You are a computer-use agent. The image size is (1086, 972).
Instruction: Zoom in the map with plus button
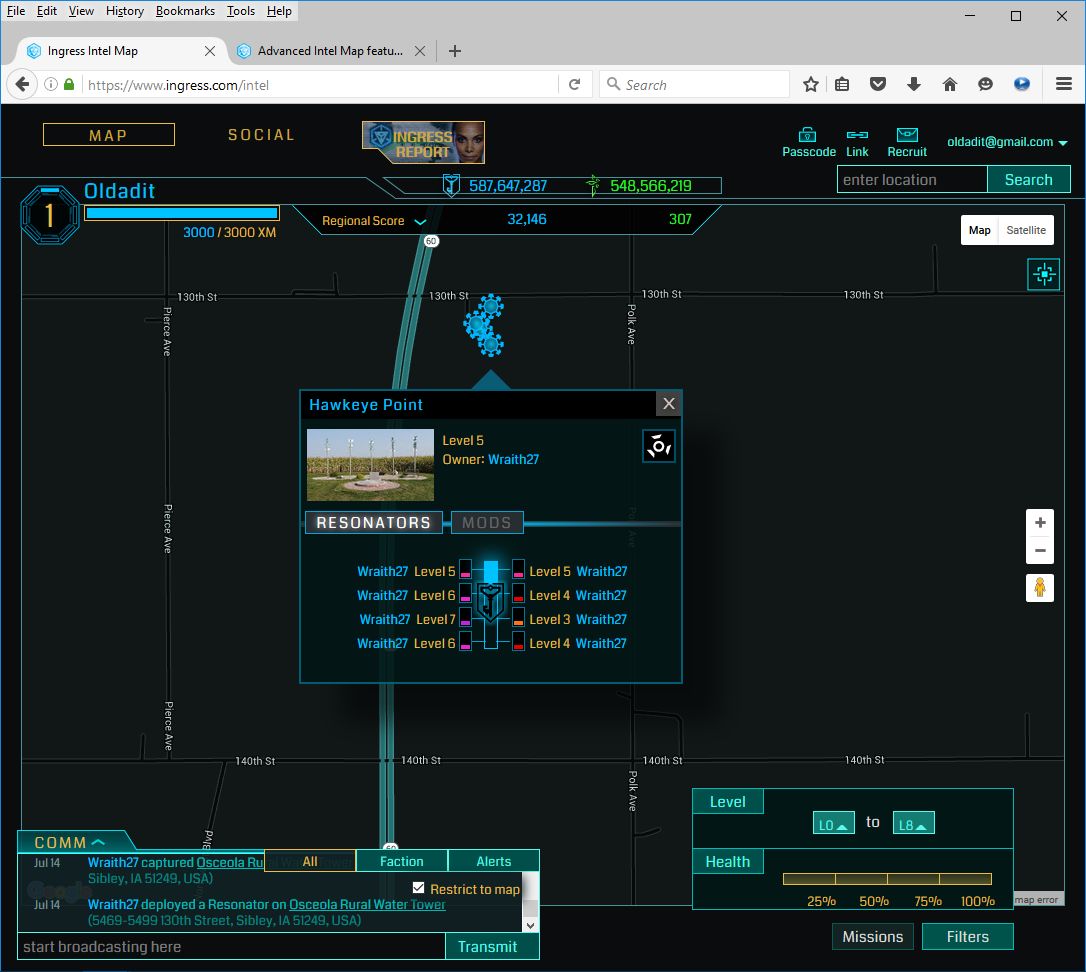[1040, 523]
